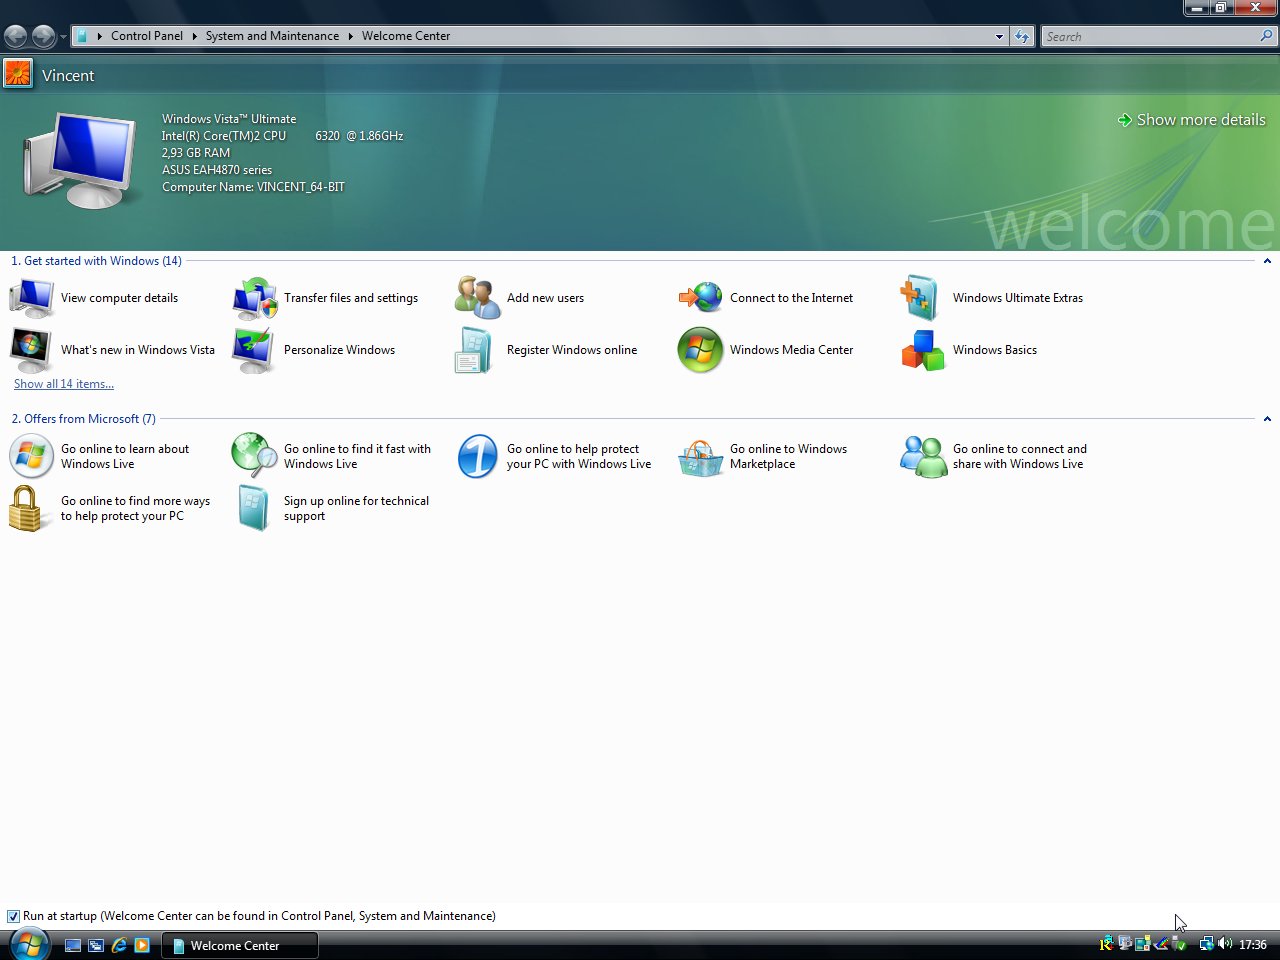Open the Windows Marketplace basket icon

click(700, 457)
